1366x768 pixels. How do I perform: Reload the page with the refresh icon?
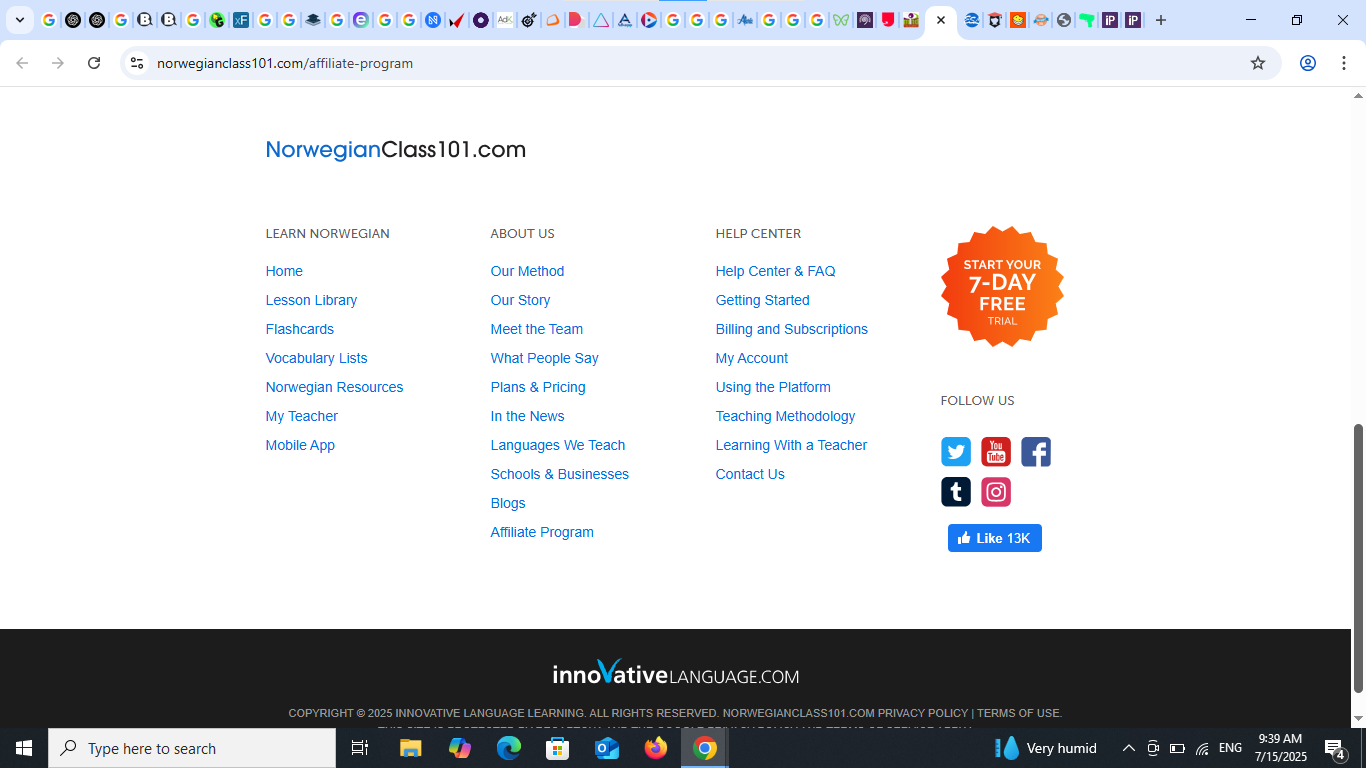click(x=94, y=63)
